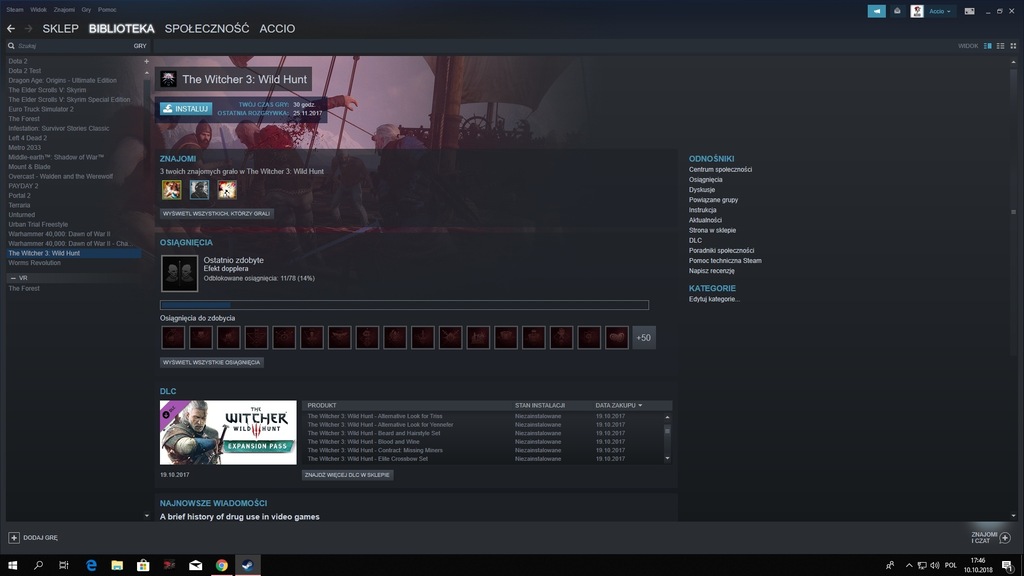
Task: Open Mail app from taskbar
Action: coord(195,566)
